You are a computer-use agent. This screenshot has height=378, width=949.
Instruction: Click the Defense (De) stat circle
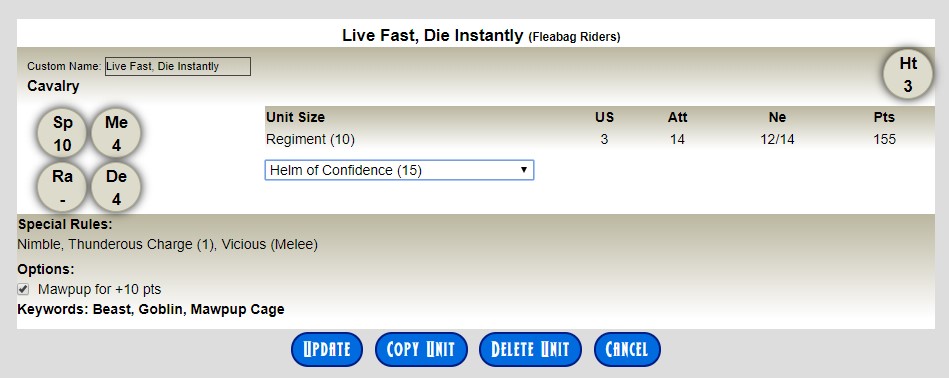point(116,187)
